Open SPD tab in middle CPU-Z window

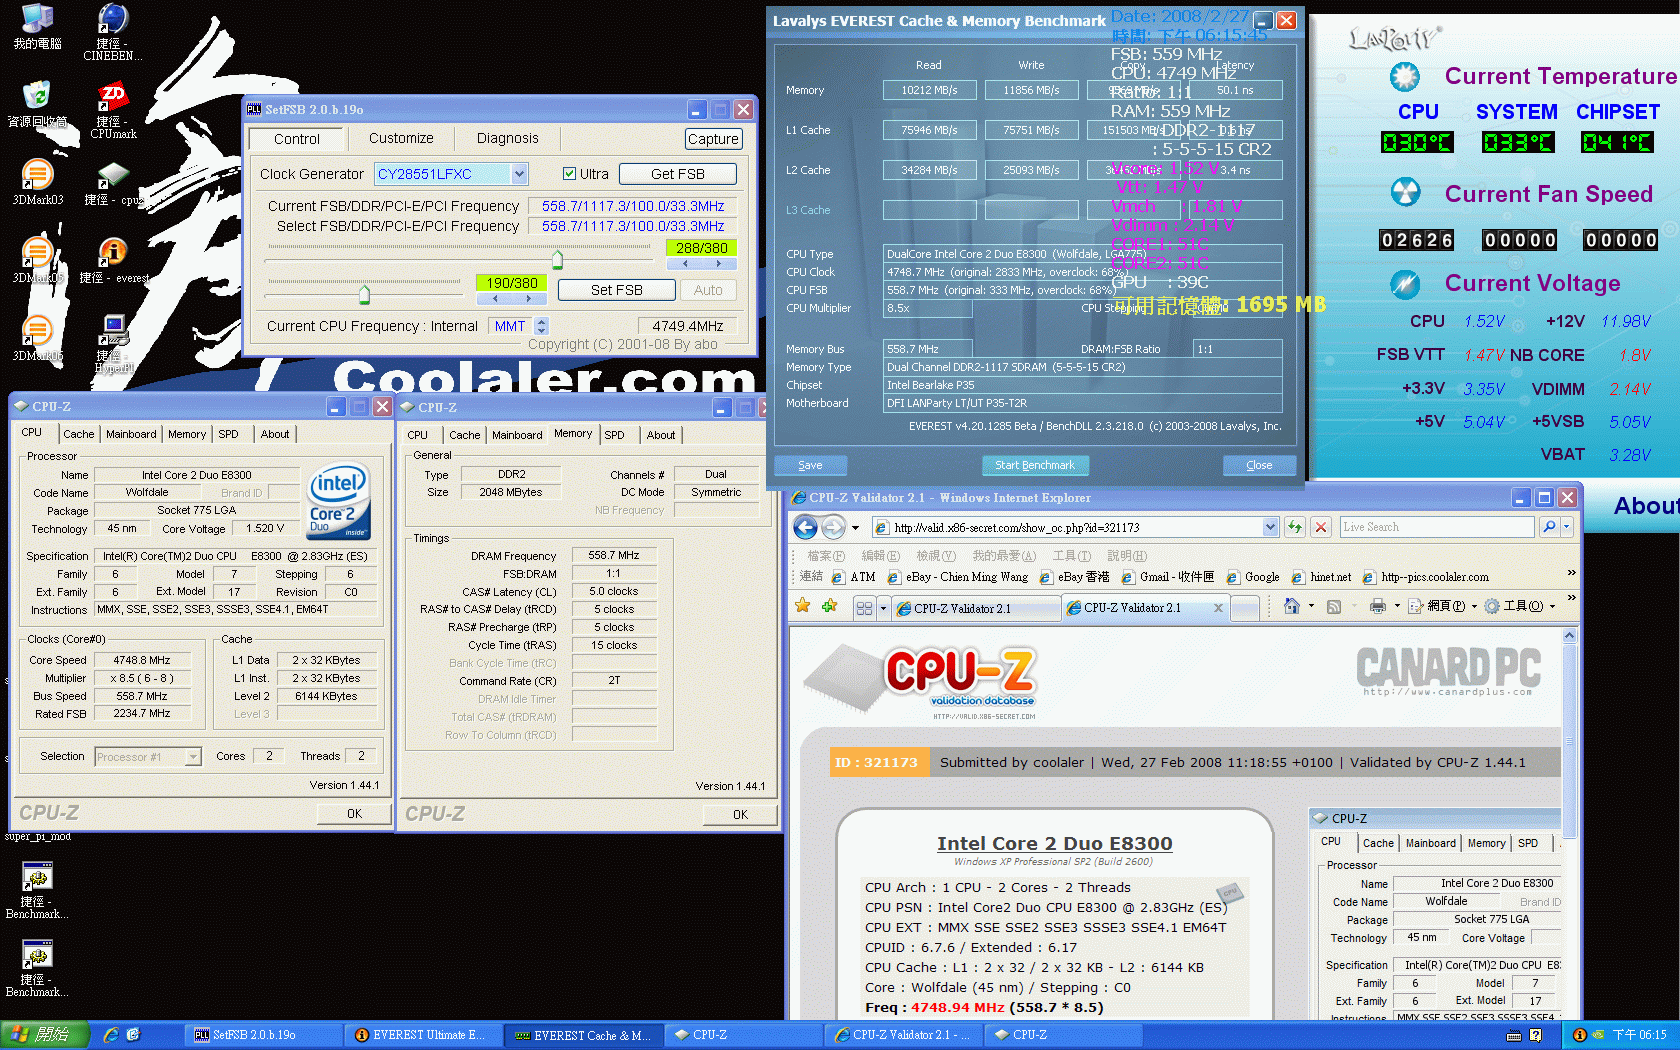[x=614, y=435]
